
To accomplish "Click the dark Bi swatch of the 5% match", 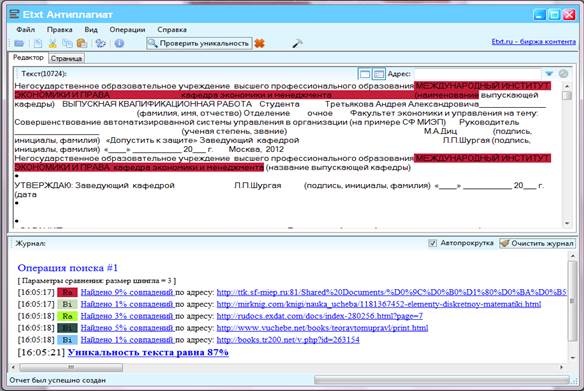I will tap(67, 328).
